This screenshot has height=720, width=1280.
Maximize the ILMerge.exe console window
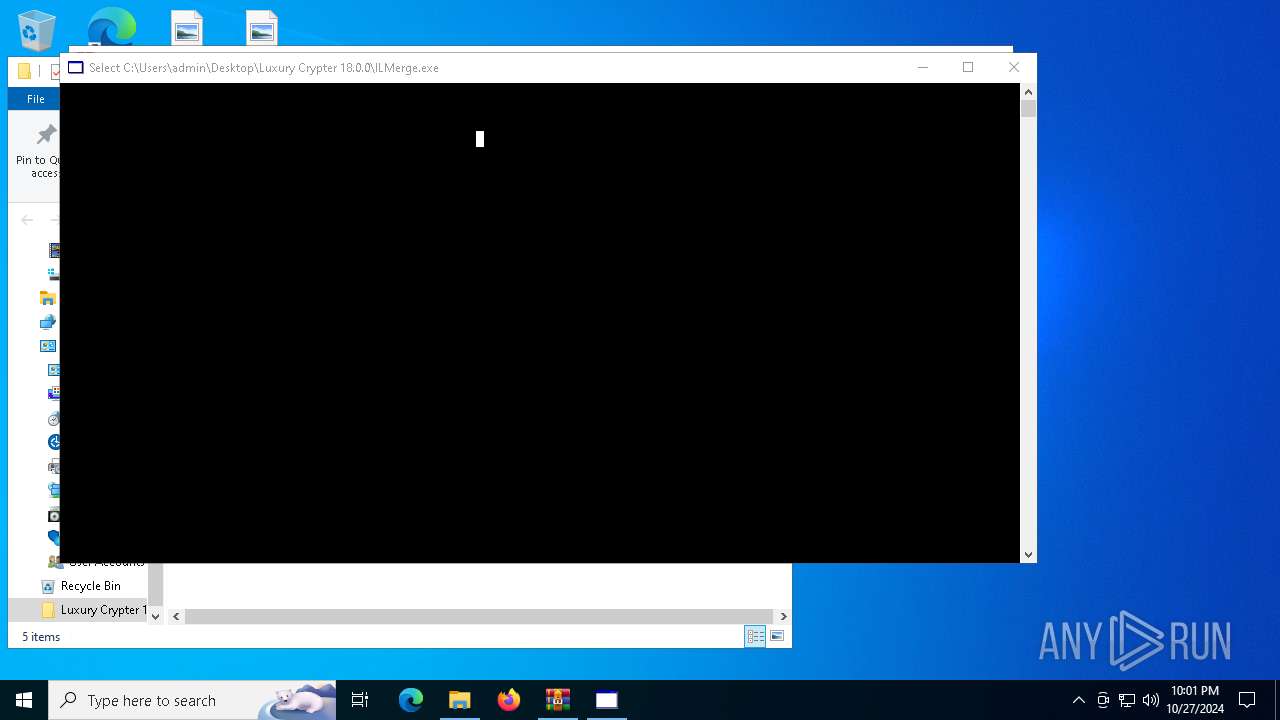point(968,67)
